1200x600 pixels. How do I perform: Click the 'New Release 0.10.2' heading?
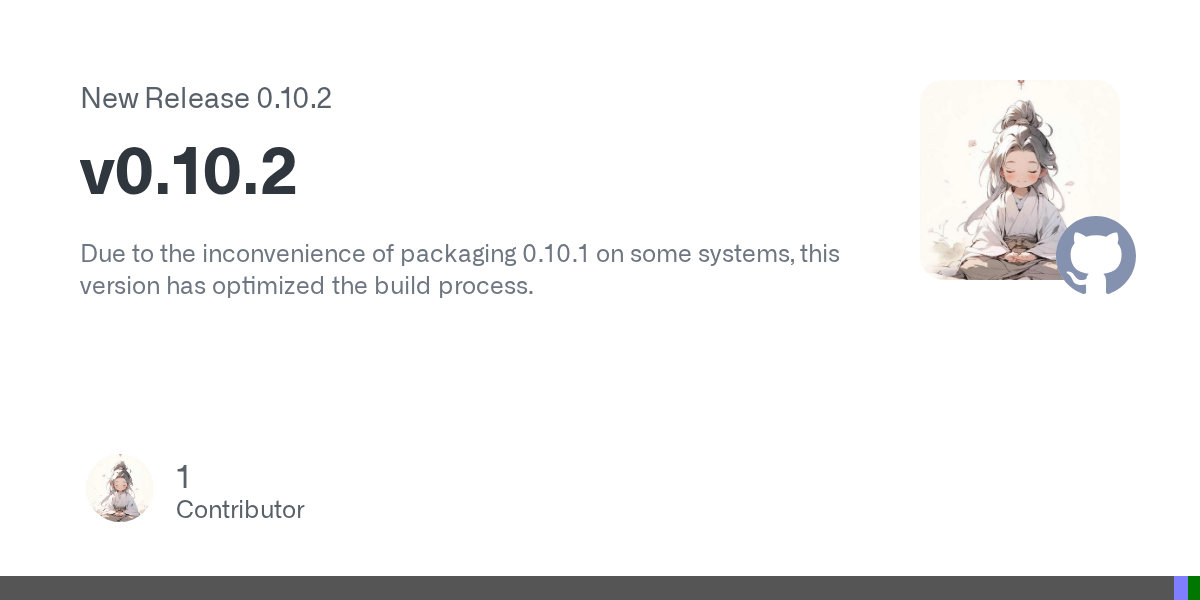tap(205, 98)
